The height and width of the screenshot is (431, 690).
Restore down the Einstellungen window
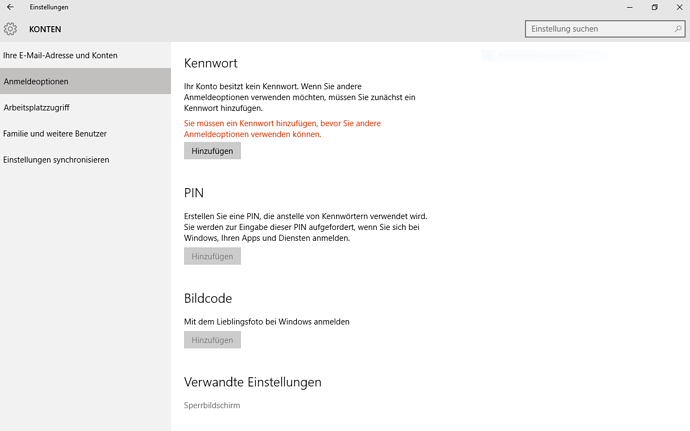coord(655,7)
